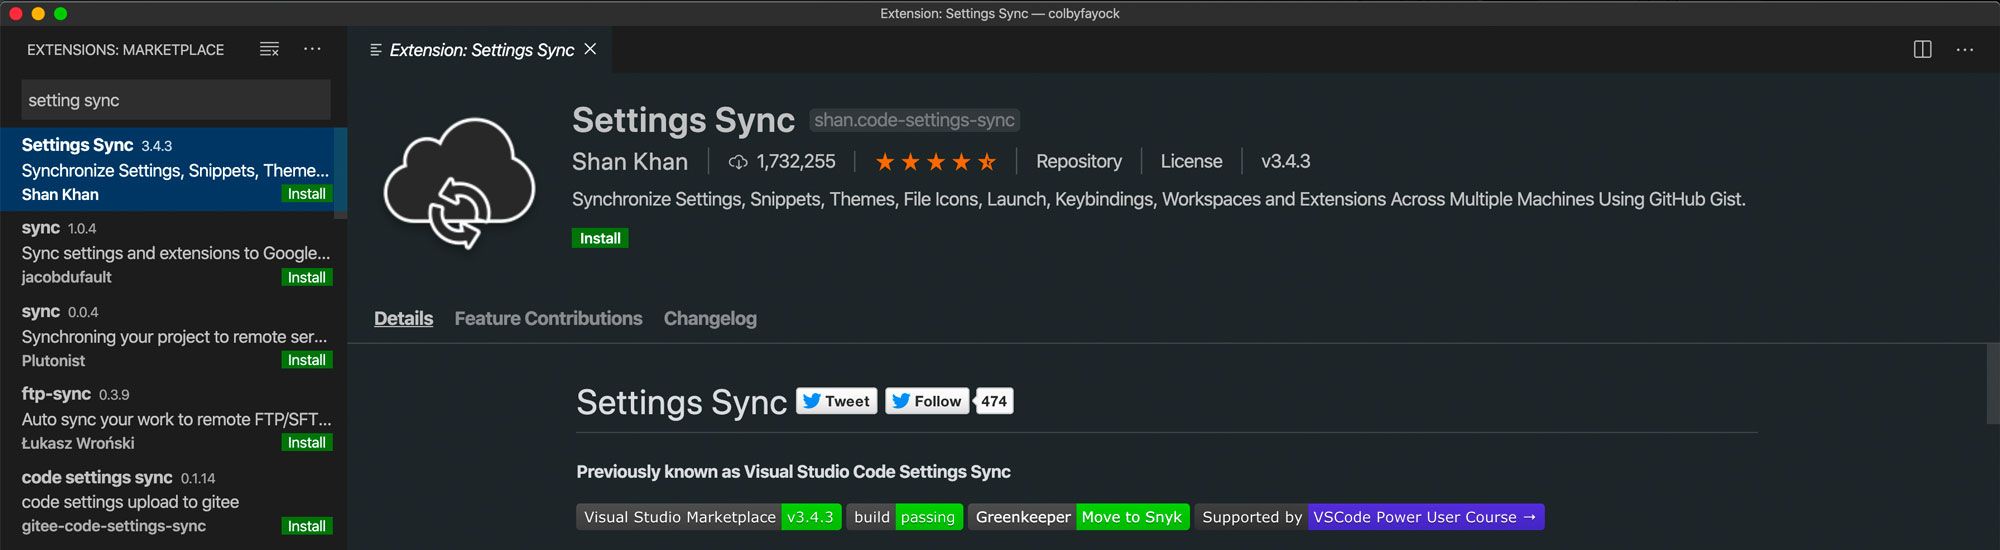The width and height of the screenshot is (2000, 550).
Task: Click the extensions search input field
Action: pyautogui.click(x=176, y=100)
